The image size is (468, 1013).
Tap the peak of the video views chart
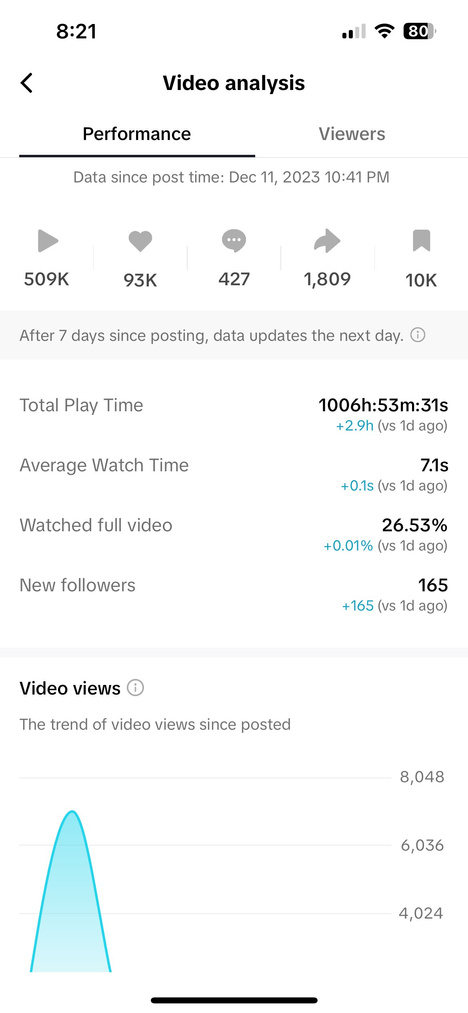72,811
